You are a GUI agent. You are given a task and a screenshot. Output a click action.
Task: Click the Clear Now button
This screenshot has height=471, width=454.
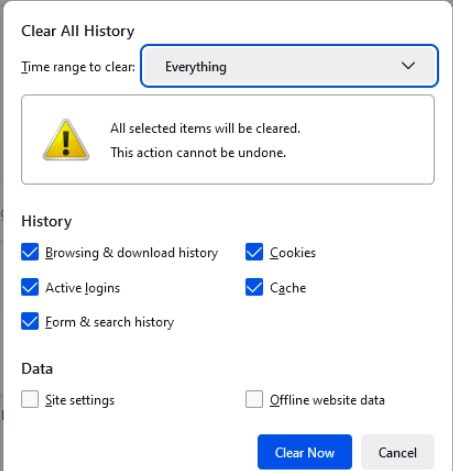coord(305,452)
